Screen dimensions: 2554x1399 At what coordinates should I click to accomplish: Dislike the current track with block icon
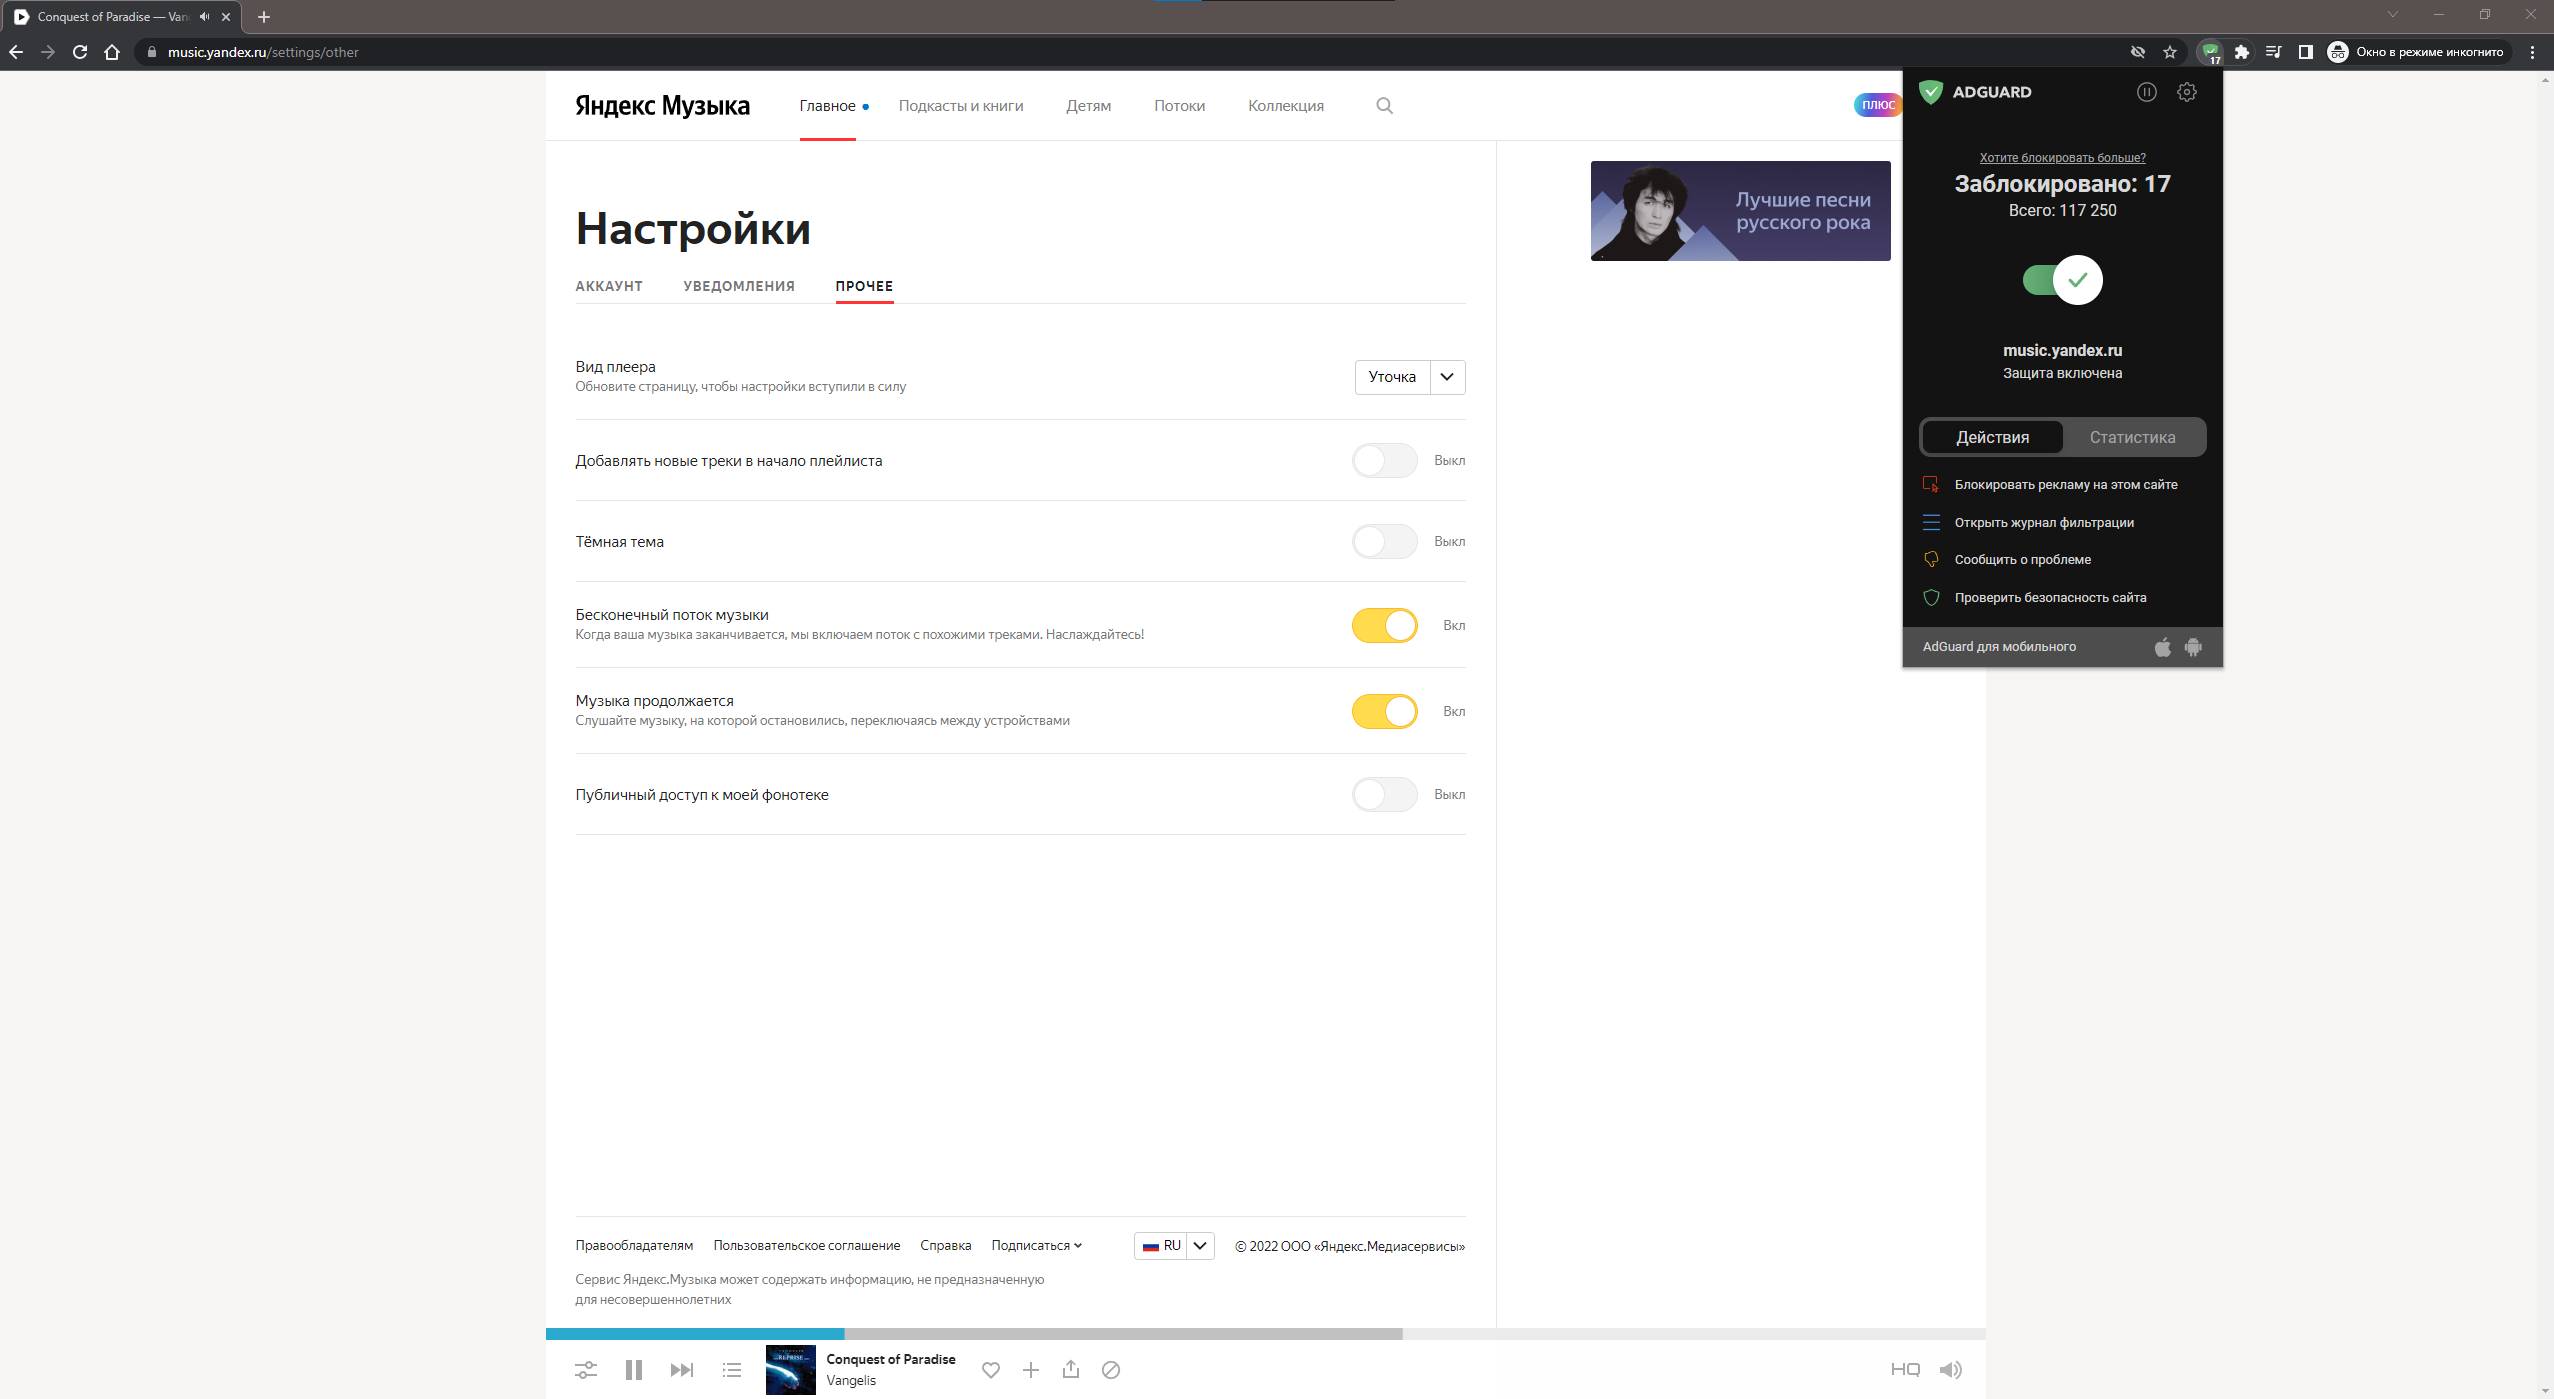pyautogui.click(x=1111, y=1369)
